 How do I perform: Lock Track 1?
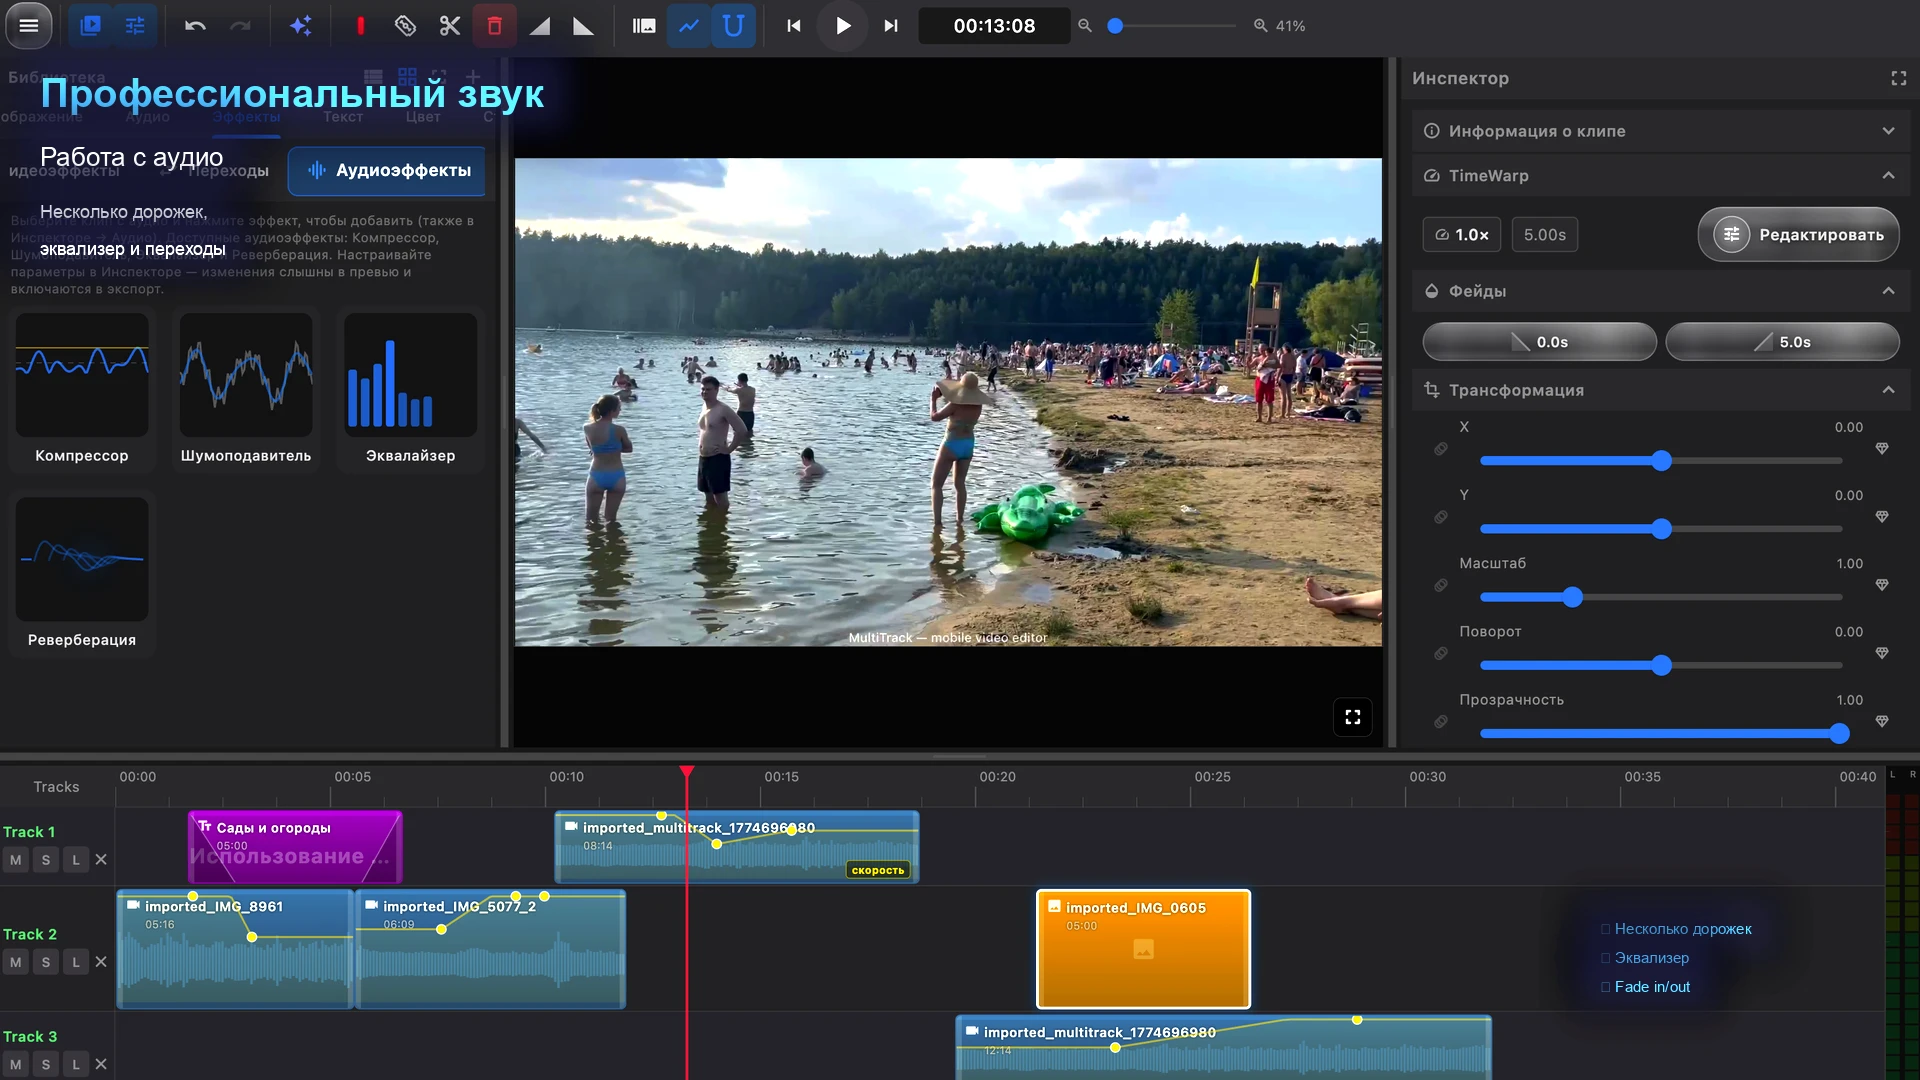click(76, 860)
